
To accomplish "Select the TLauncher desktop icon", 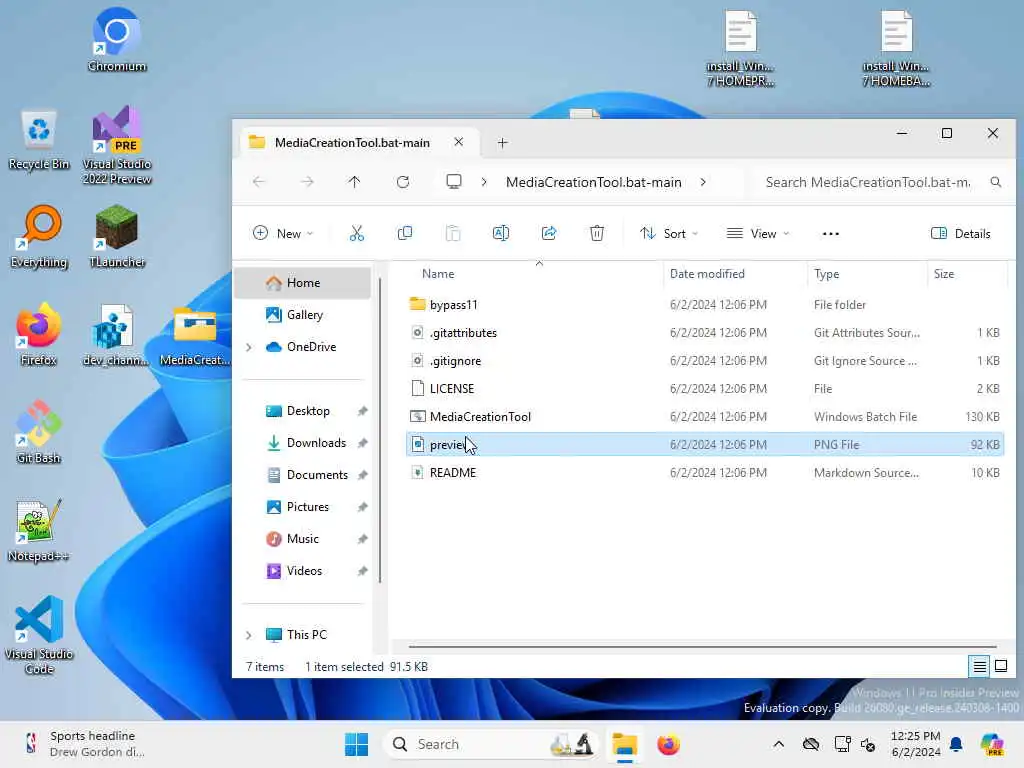I will pyautogui.click(x=117, y=237).
